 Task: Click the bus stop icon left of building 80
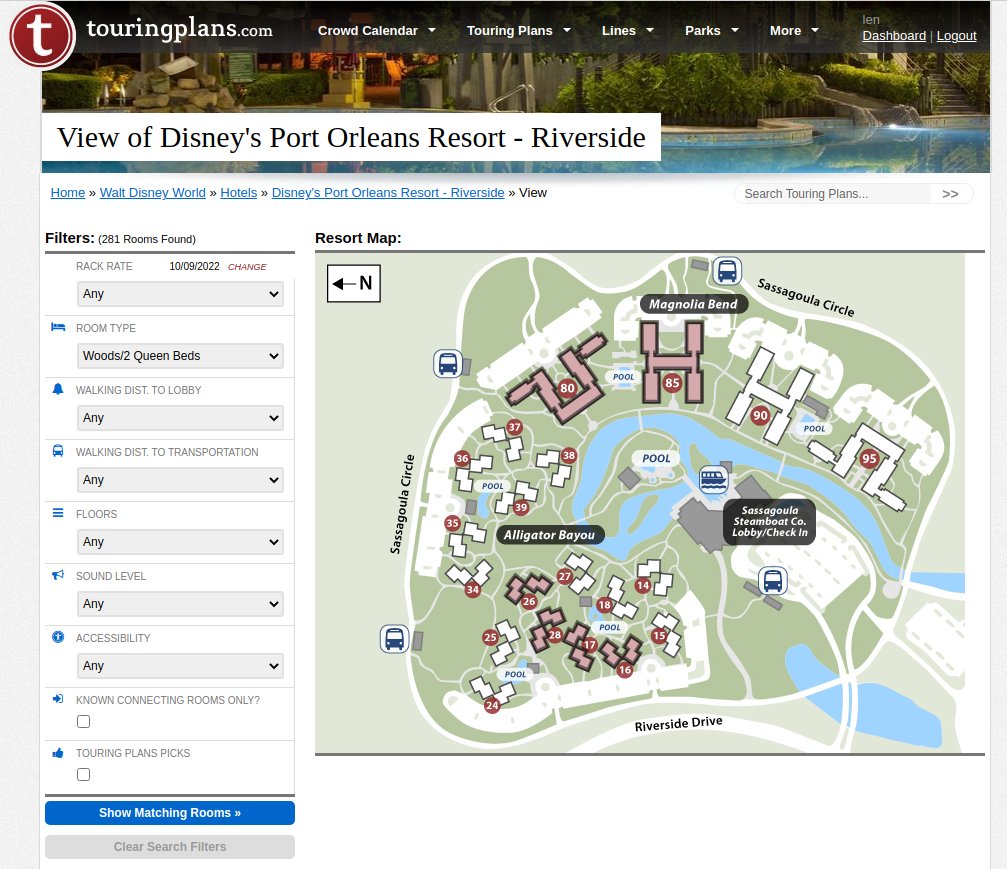448,364
